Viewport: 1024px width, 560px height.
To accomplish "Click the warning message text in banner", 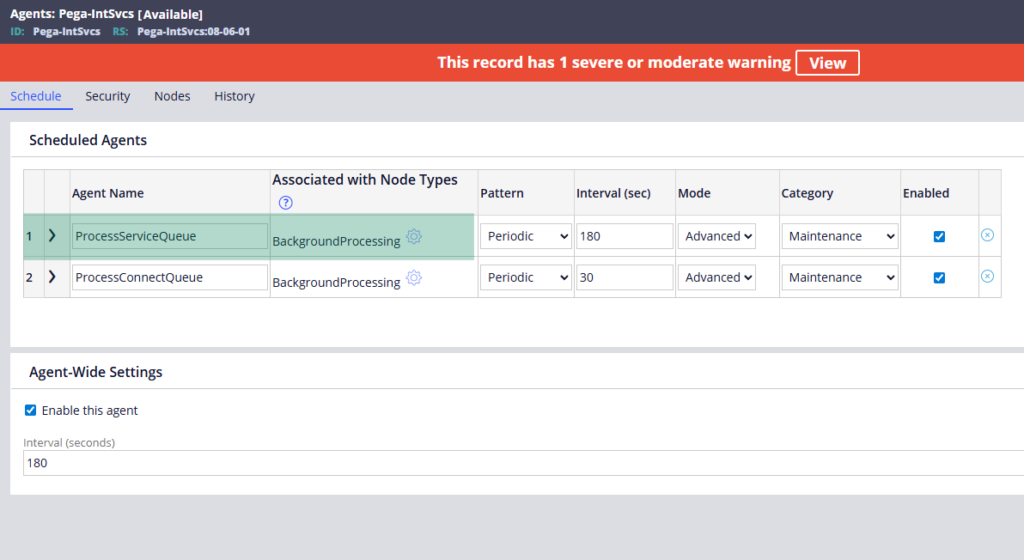I will (x=614, y=63).
